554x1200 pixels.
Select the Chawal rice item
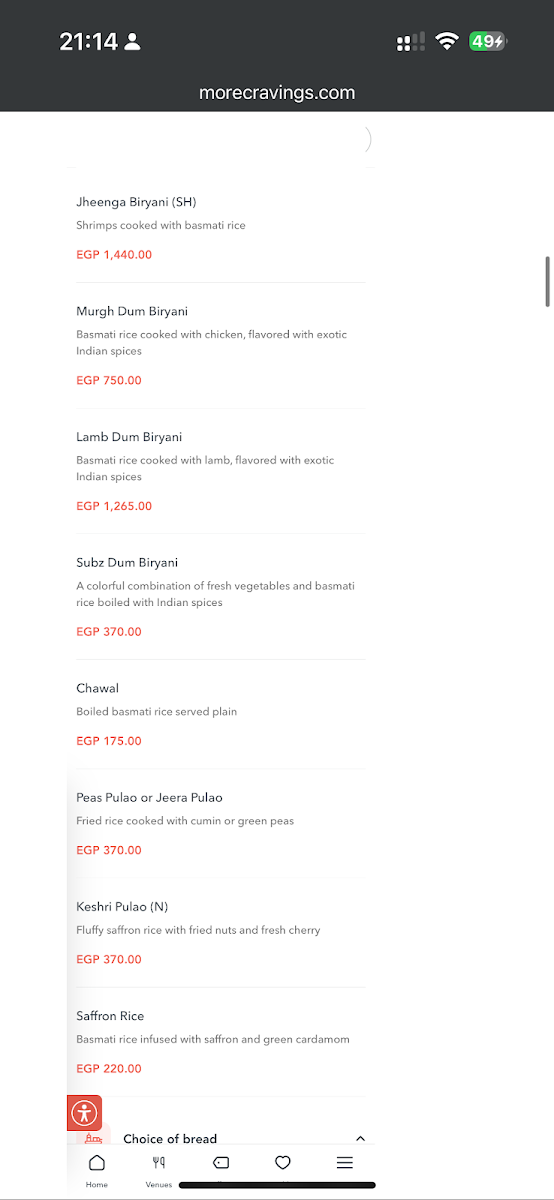(x=221, y=714)
